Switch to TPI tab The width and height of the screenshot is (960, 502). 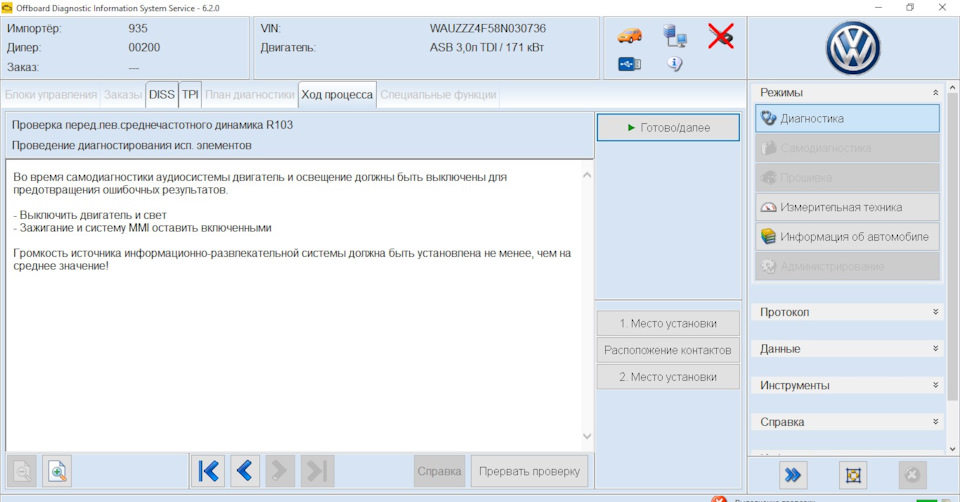coord(190,95)
